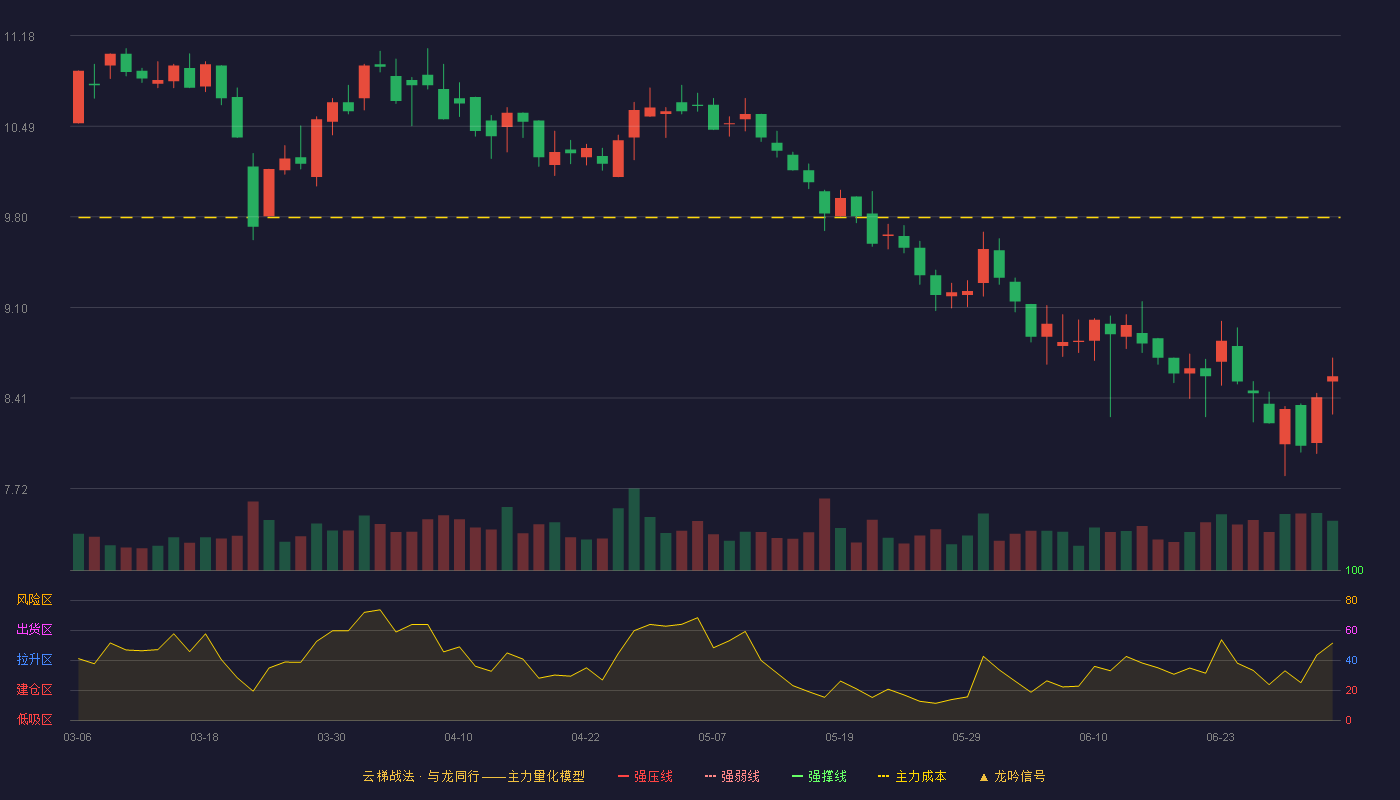Screen dimensions: 1400x800
Task: Click the red 20 indicator axis value
Action: 1351,690
